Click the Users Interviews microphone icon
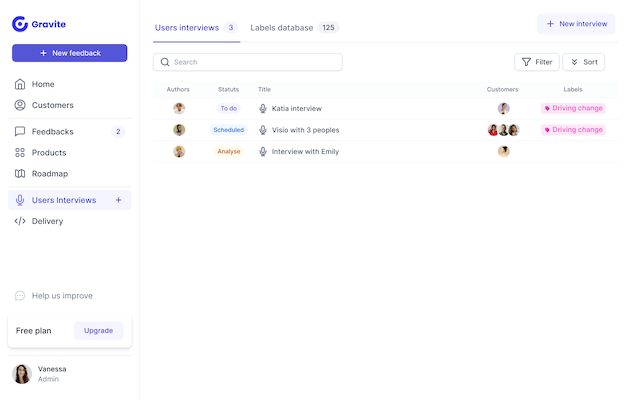640x400 pixels. [20, 200]
